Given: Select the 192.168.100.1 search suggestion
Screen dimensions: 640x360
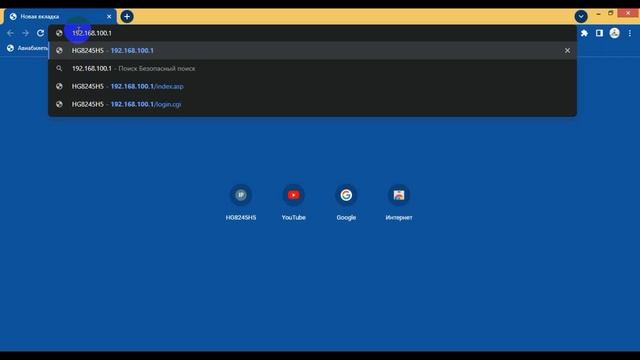Looking at the screenshot, I should pos(312,69).
